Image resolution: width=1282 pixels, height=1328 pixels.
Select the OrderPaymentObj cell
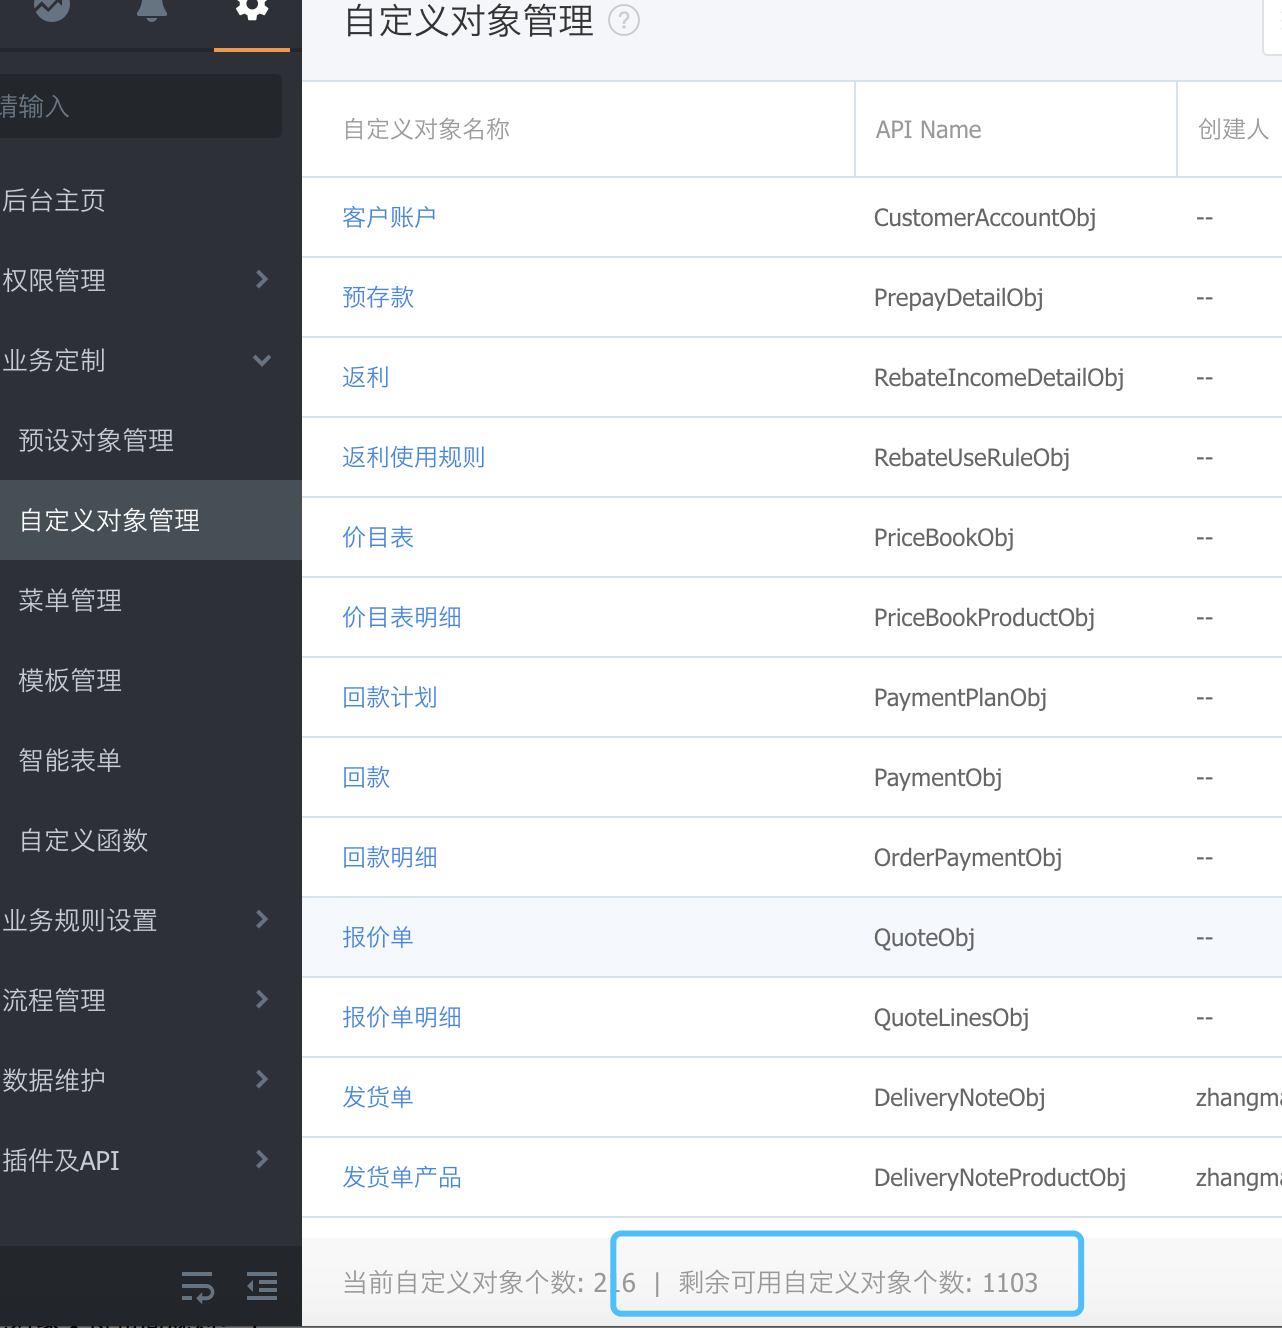(968, 858)
